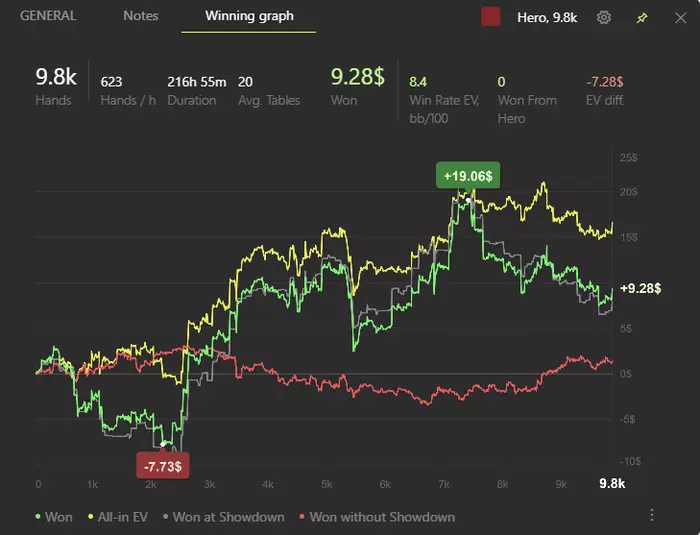Open the settings gear icon
This screenshot has height=535, width=700.
(x=604, y=17)
